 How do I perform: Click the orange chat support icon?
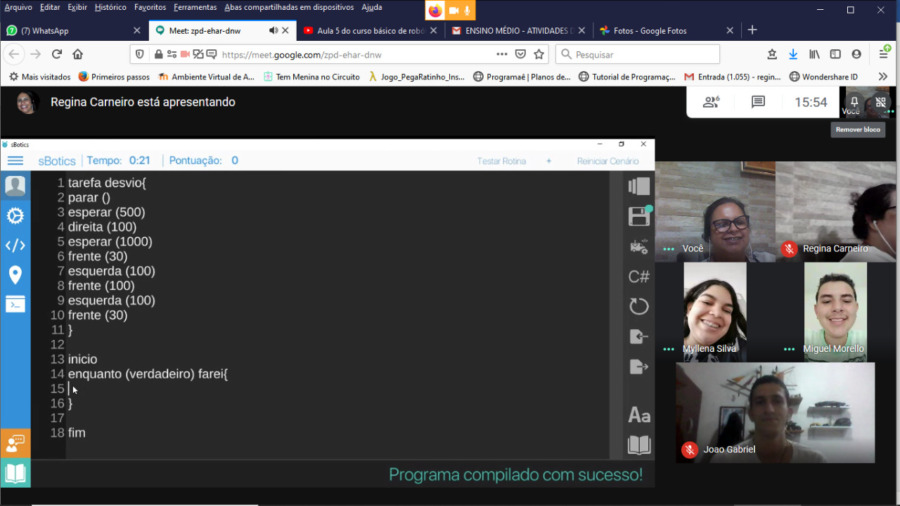coord(15,442)
